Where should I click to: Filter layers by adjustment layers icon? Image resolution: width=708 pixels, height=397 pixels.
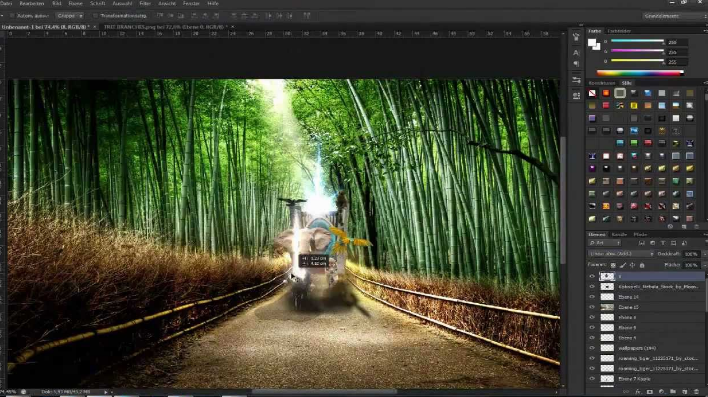coord(652,243)
